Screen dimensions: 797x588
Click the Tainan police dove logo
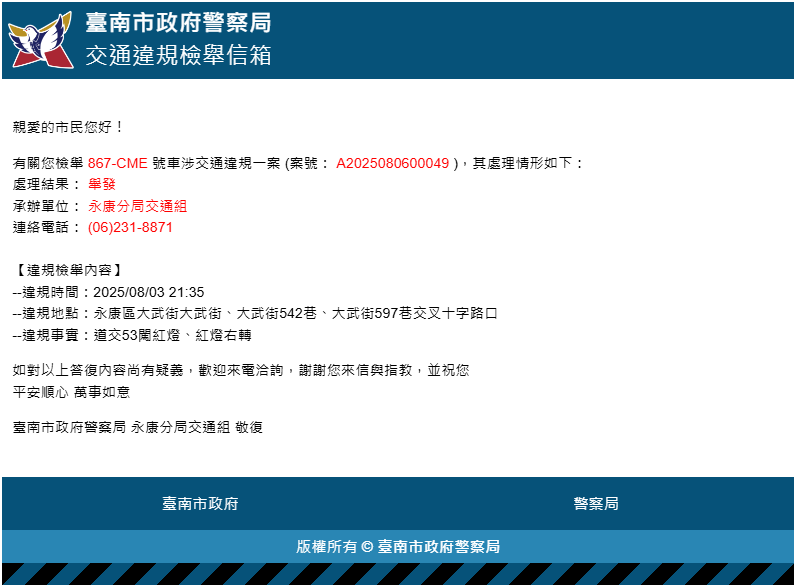pos(41,40)
